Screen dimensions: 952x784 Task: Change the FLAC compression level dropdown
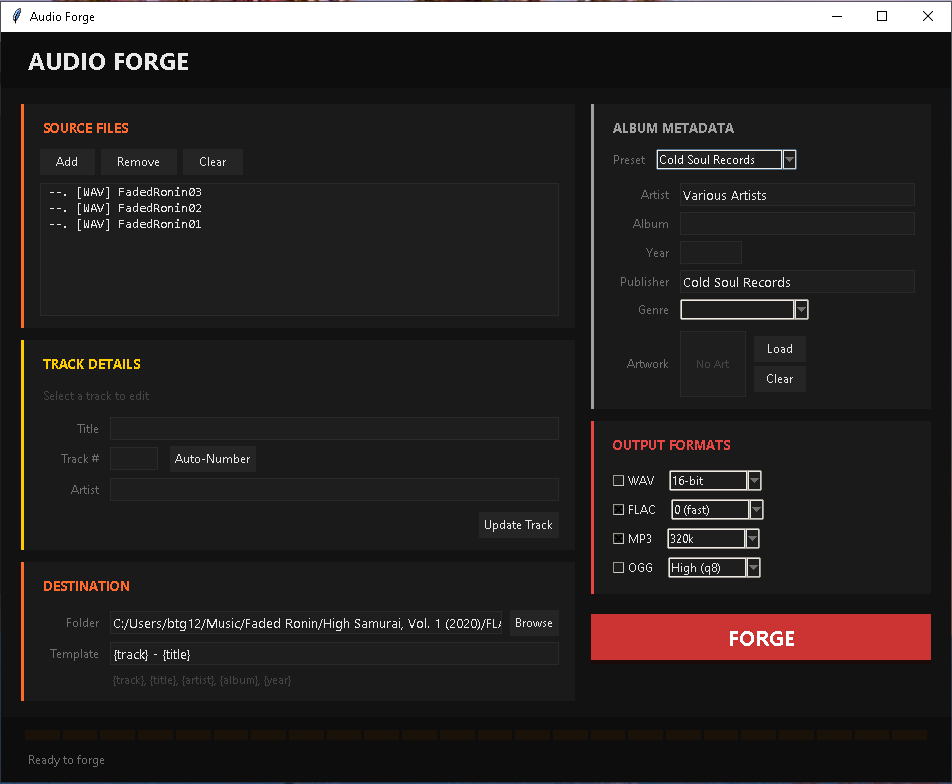tap(756, 509)
